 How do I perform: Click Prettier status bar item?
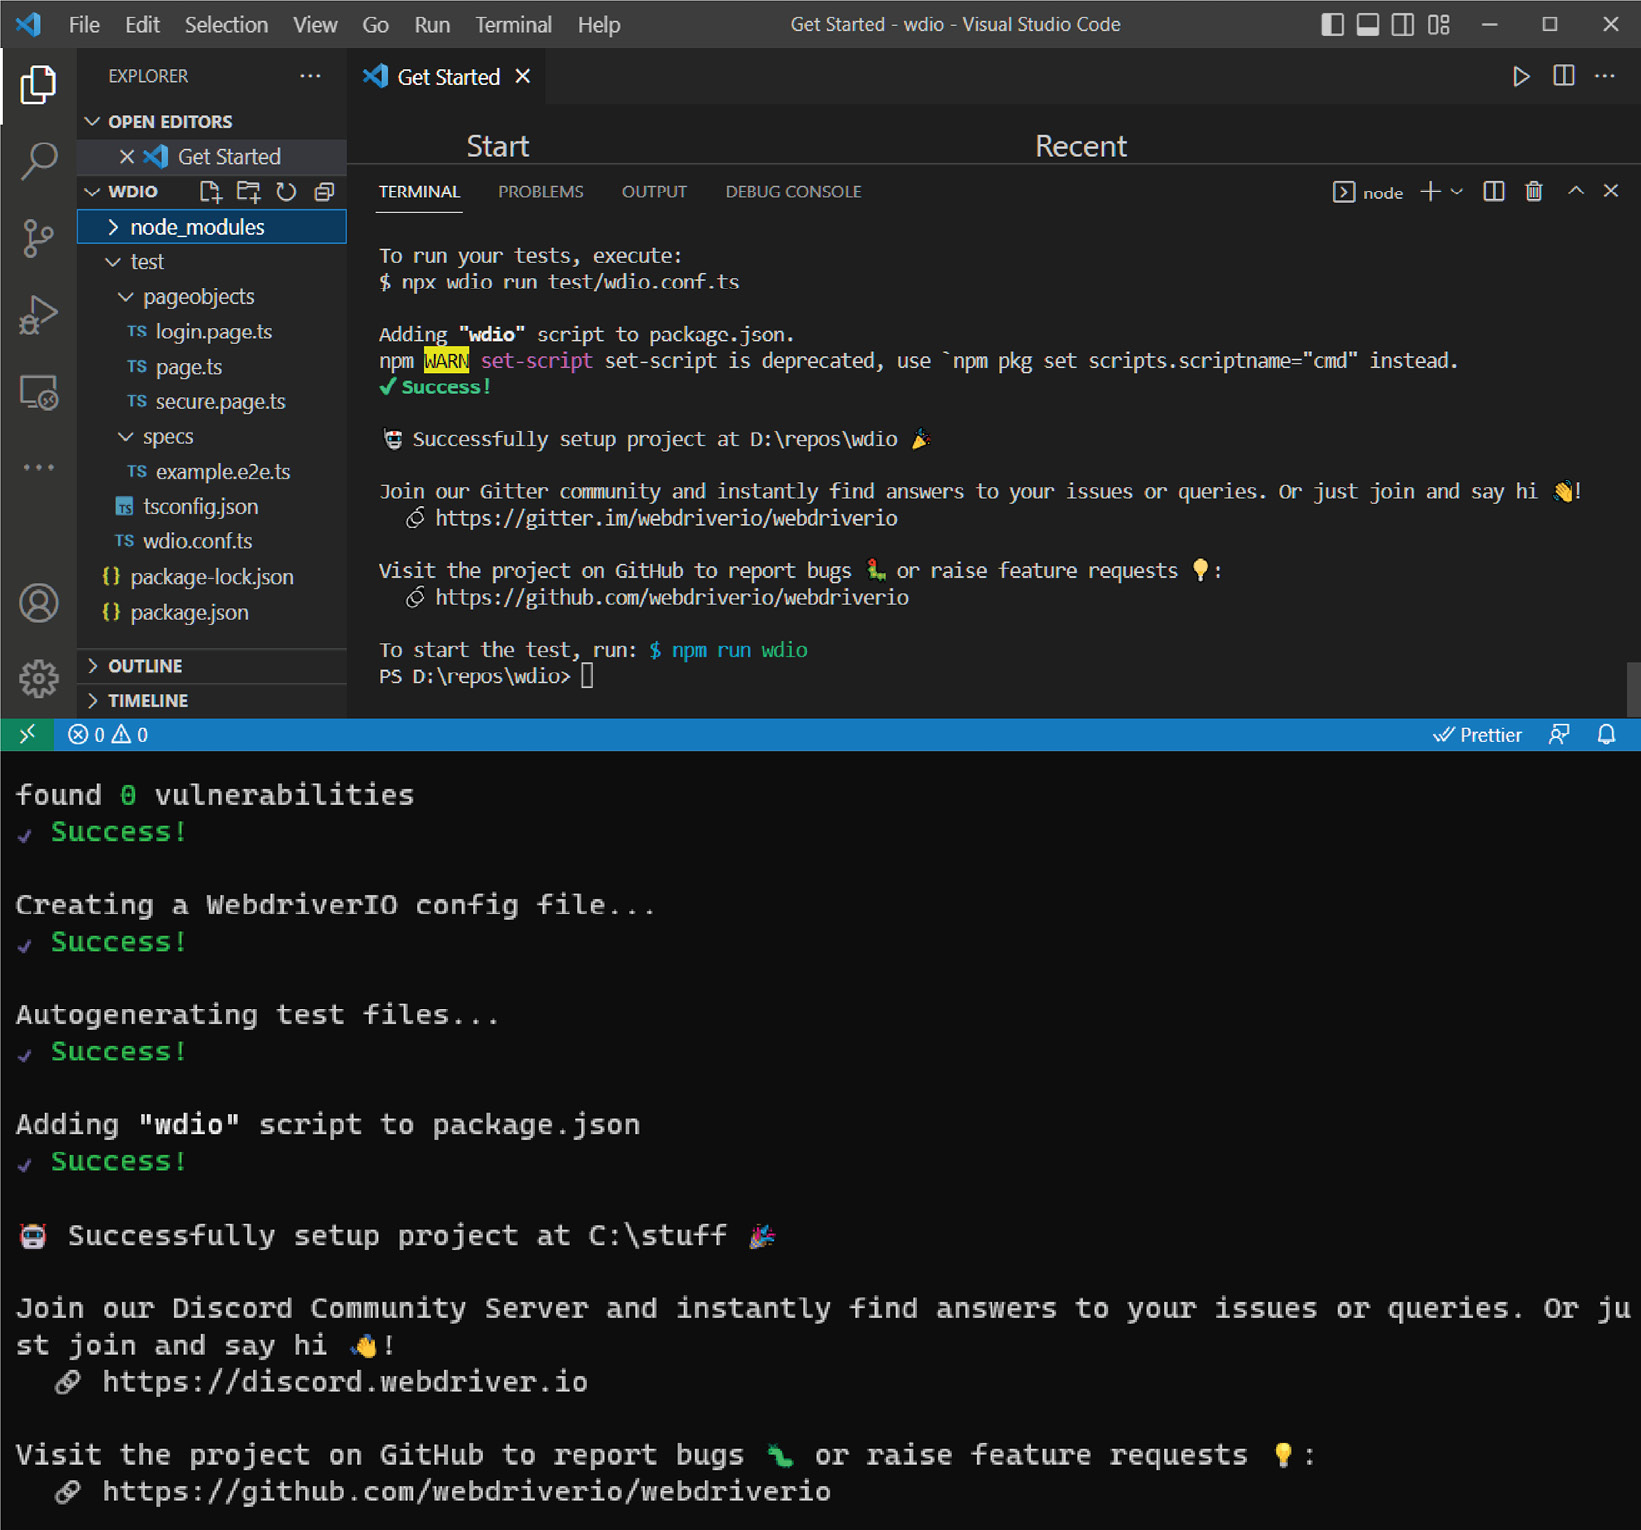pos(1478,735)
